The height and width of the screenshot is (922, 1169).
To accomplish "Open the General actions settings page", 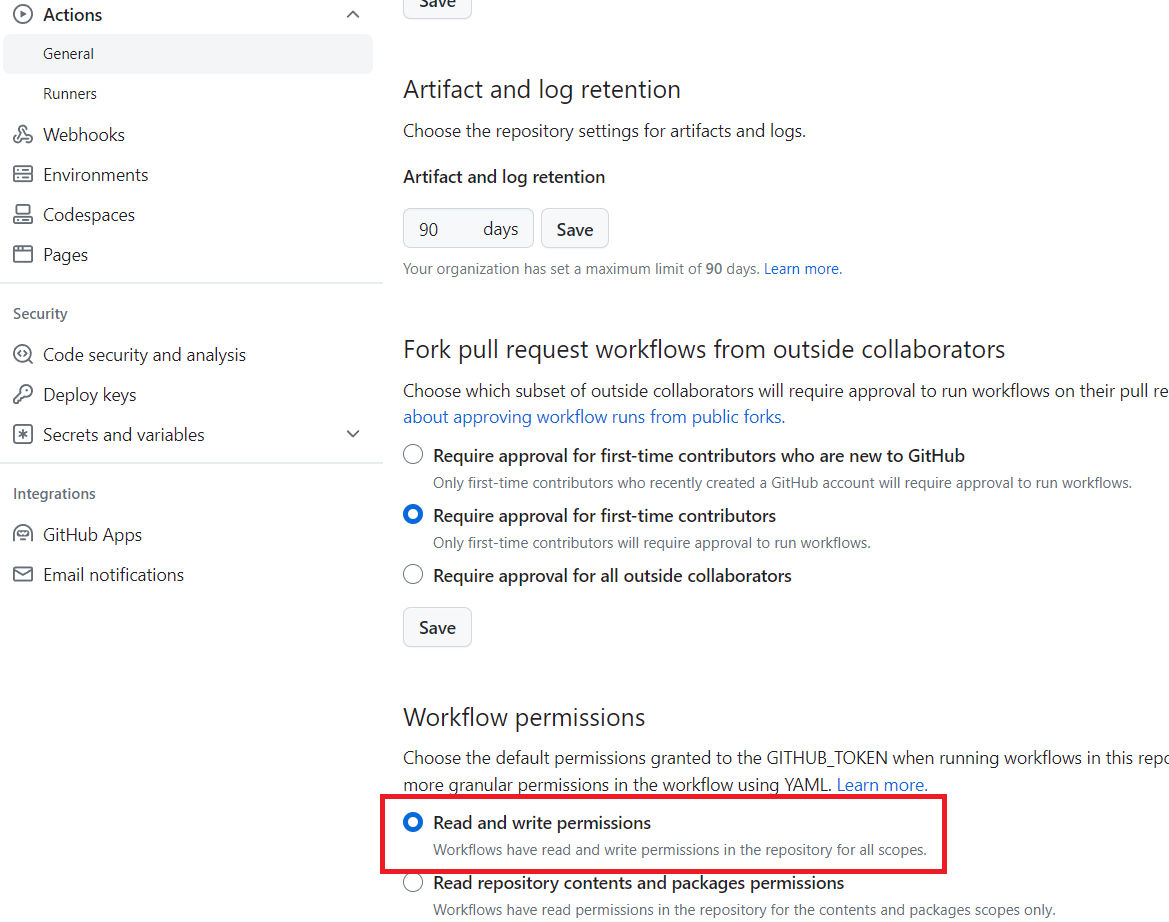I will pos(69,54).
